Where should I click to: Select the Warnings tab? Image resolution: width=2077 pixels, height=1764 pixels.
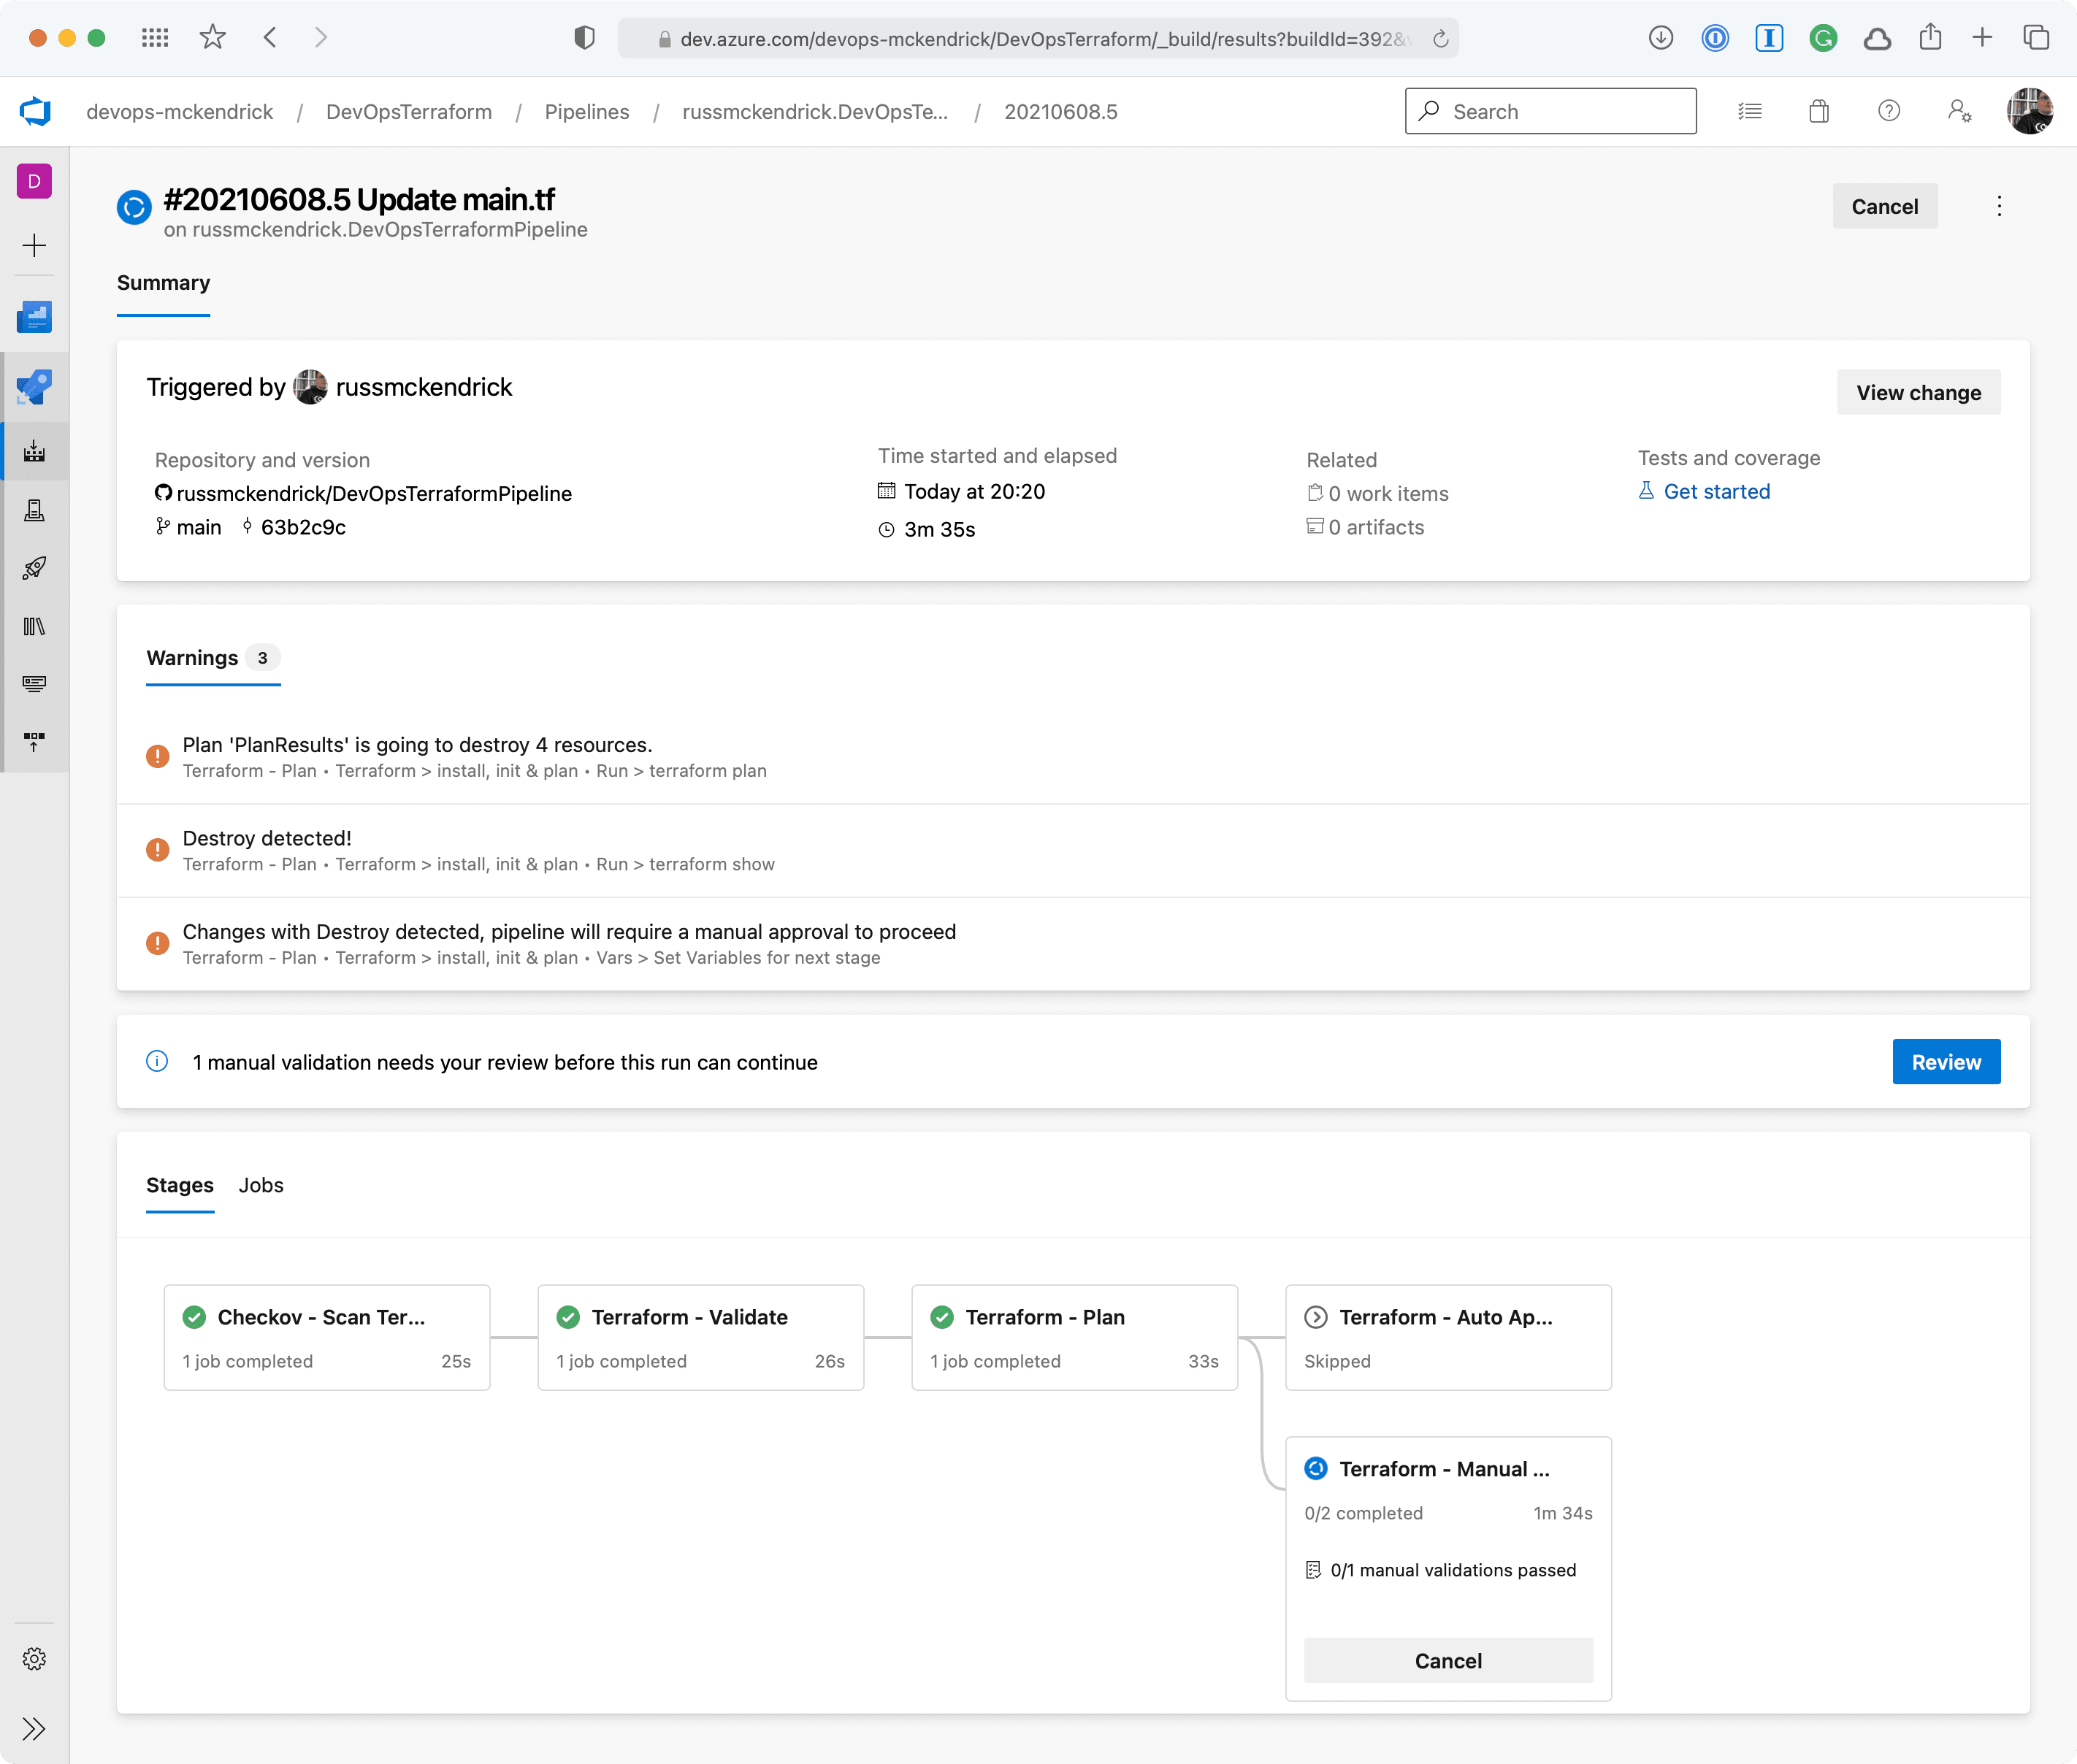(x=192, y=658)
